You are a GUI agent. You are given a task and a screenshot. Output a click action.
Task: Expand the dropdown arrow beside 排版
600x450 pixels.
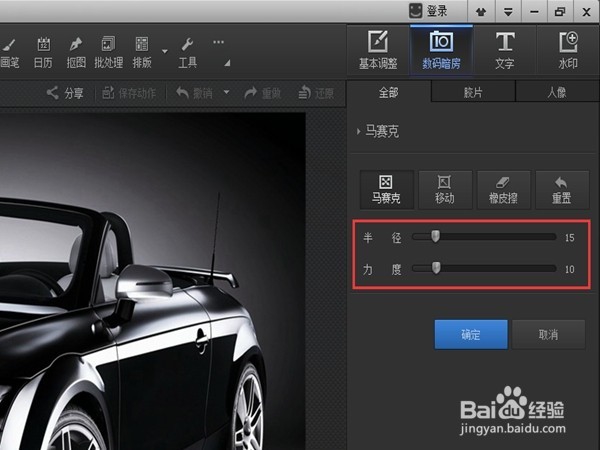pyautogui.click(x=165, y=51)
